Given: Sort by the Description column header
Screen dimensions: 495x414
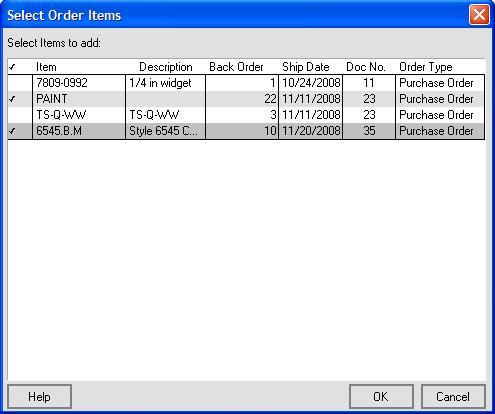Looking at the screenshot, I should (165, 67).
